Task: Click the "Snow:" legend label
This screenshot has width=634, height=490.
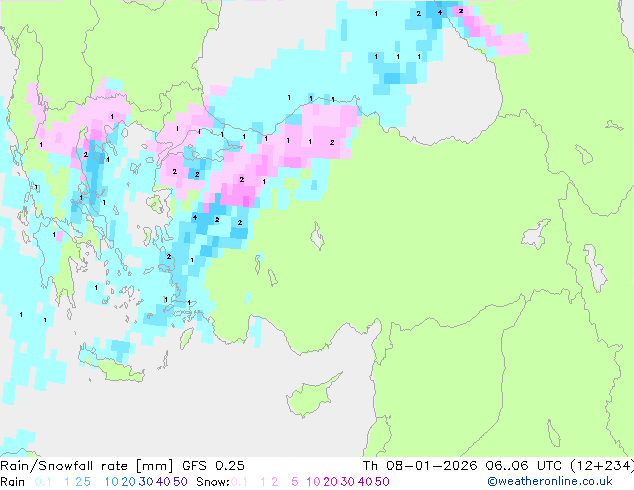Action: [x=213, y=482]
